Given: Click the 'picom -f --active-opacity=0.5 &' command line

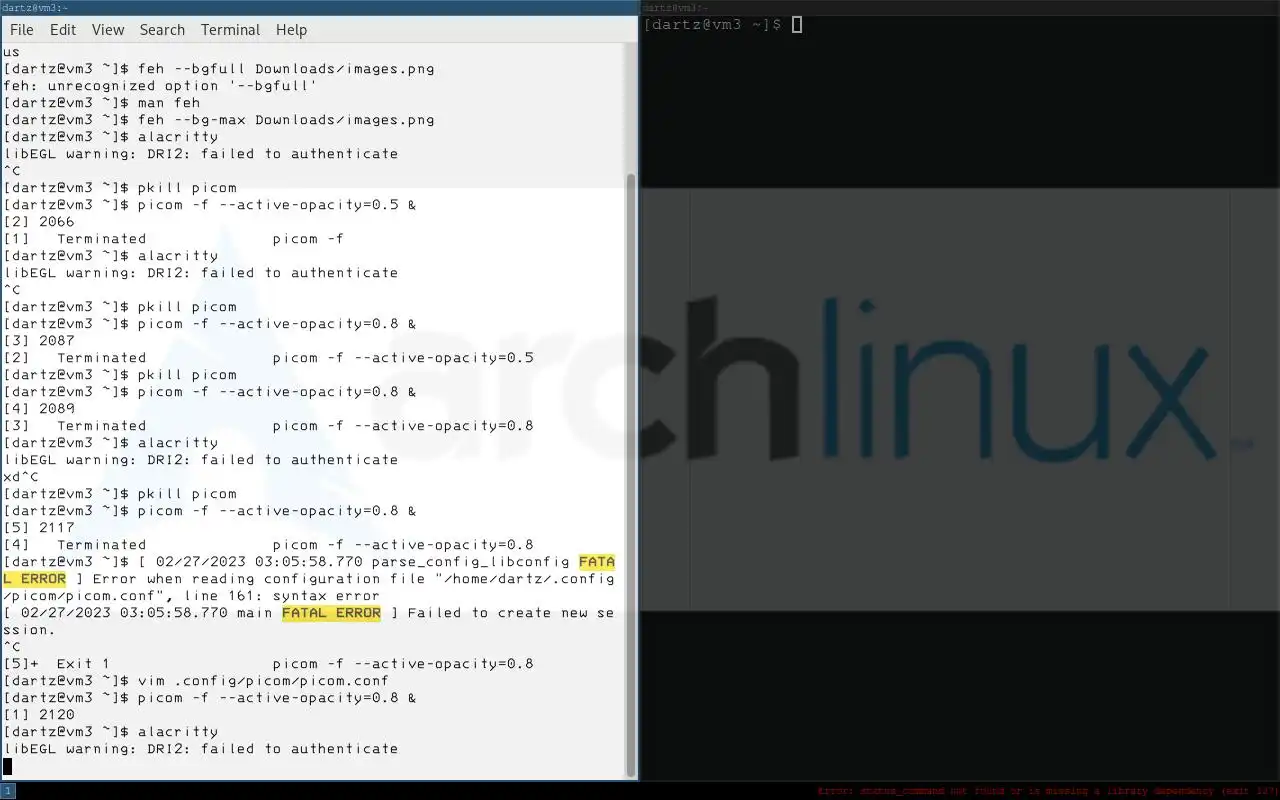Looking at the screenshot, I should [x=210, y=205].
